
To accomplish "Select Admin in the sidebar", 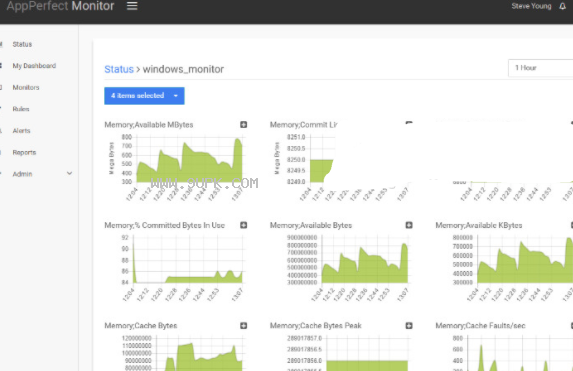I will coord(23,174).
